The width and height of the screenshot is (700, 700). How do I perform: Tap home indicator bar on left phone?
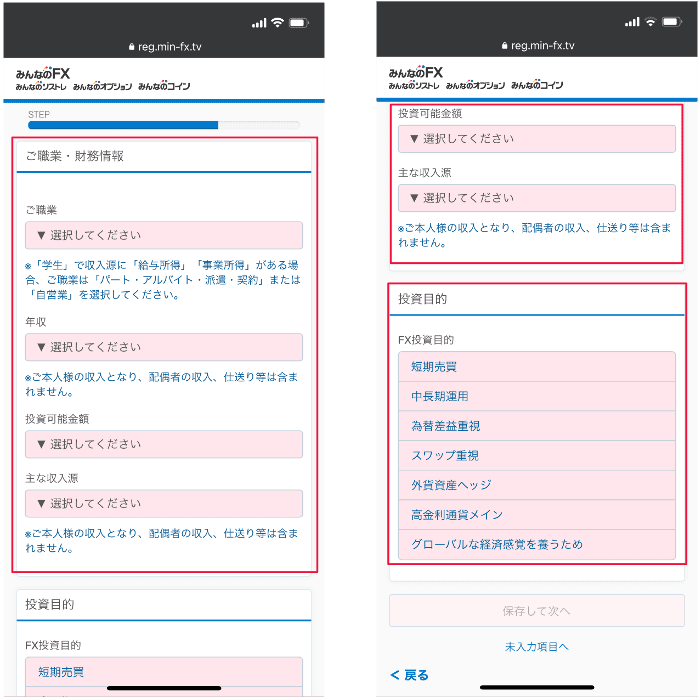(x=164, y=688)
